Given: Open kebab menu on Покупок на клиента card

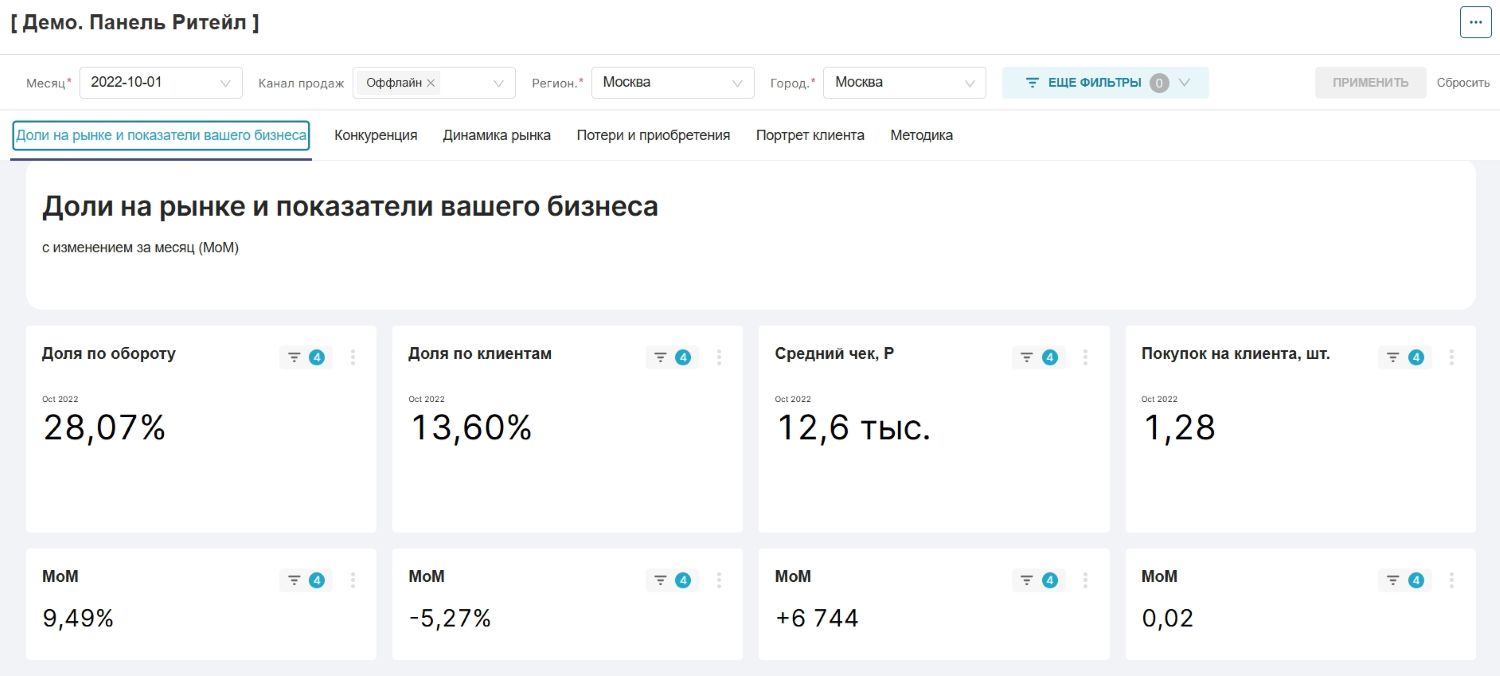Looking at the screenshot, I should pyautogui.click(x=1452, y=357).
